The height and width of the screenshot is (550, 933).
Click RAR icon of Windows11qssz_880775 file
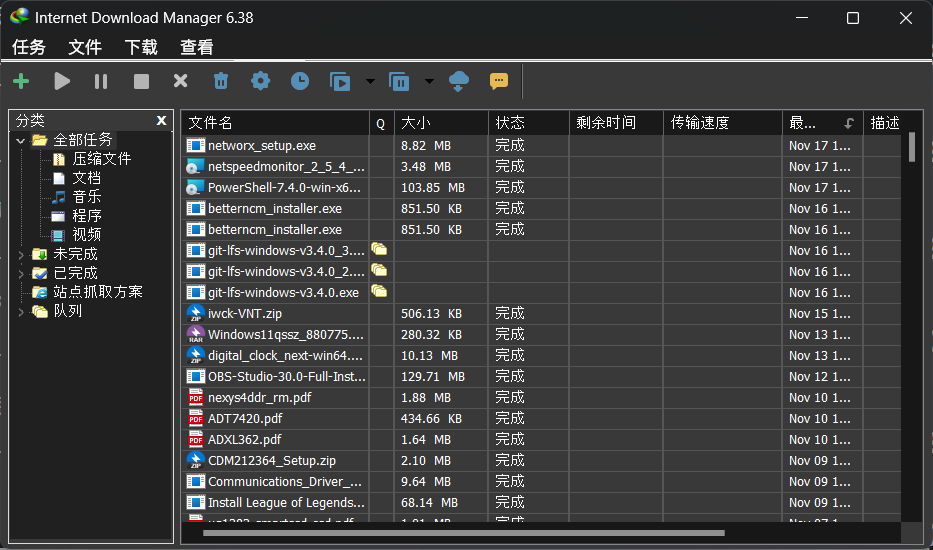(196, 335)
